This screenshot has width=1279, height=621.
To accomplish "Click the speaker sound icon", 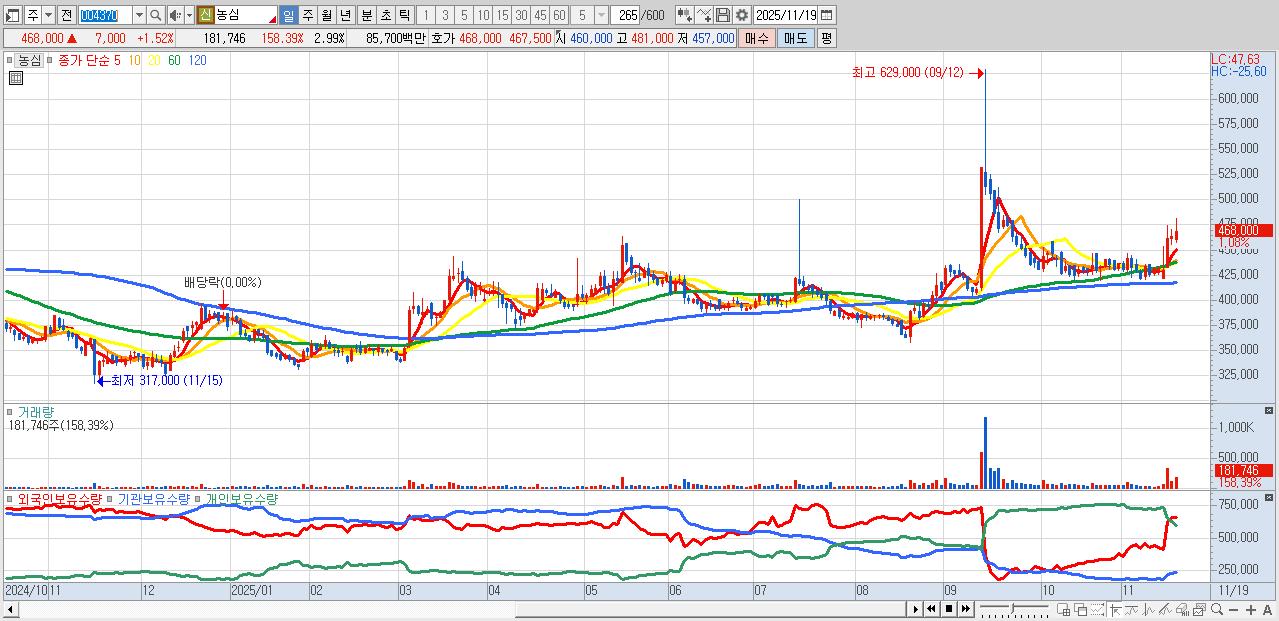I will click(176, 15).
